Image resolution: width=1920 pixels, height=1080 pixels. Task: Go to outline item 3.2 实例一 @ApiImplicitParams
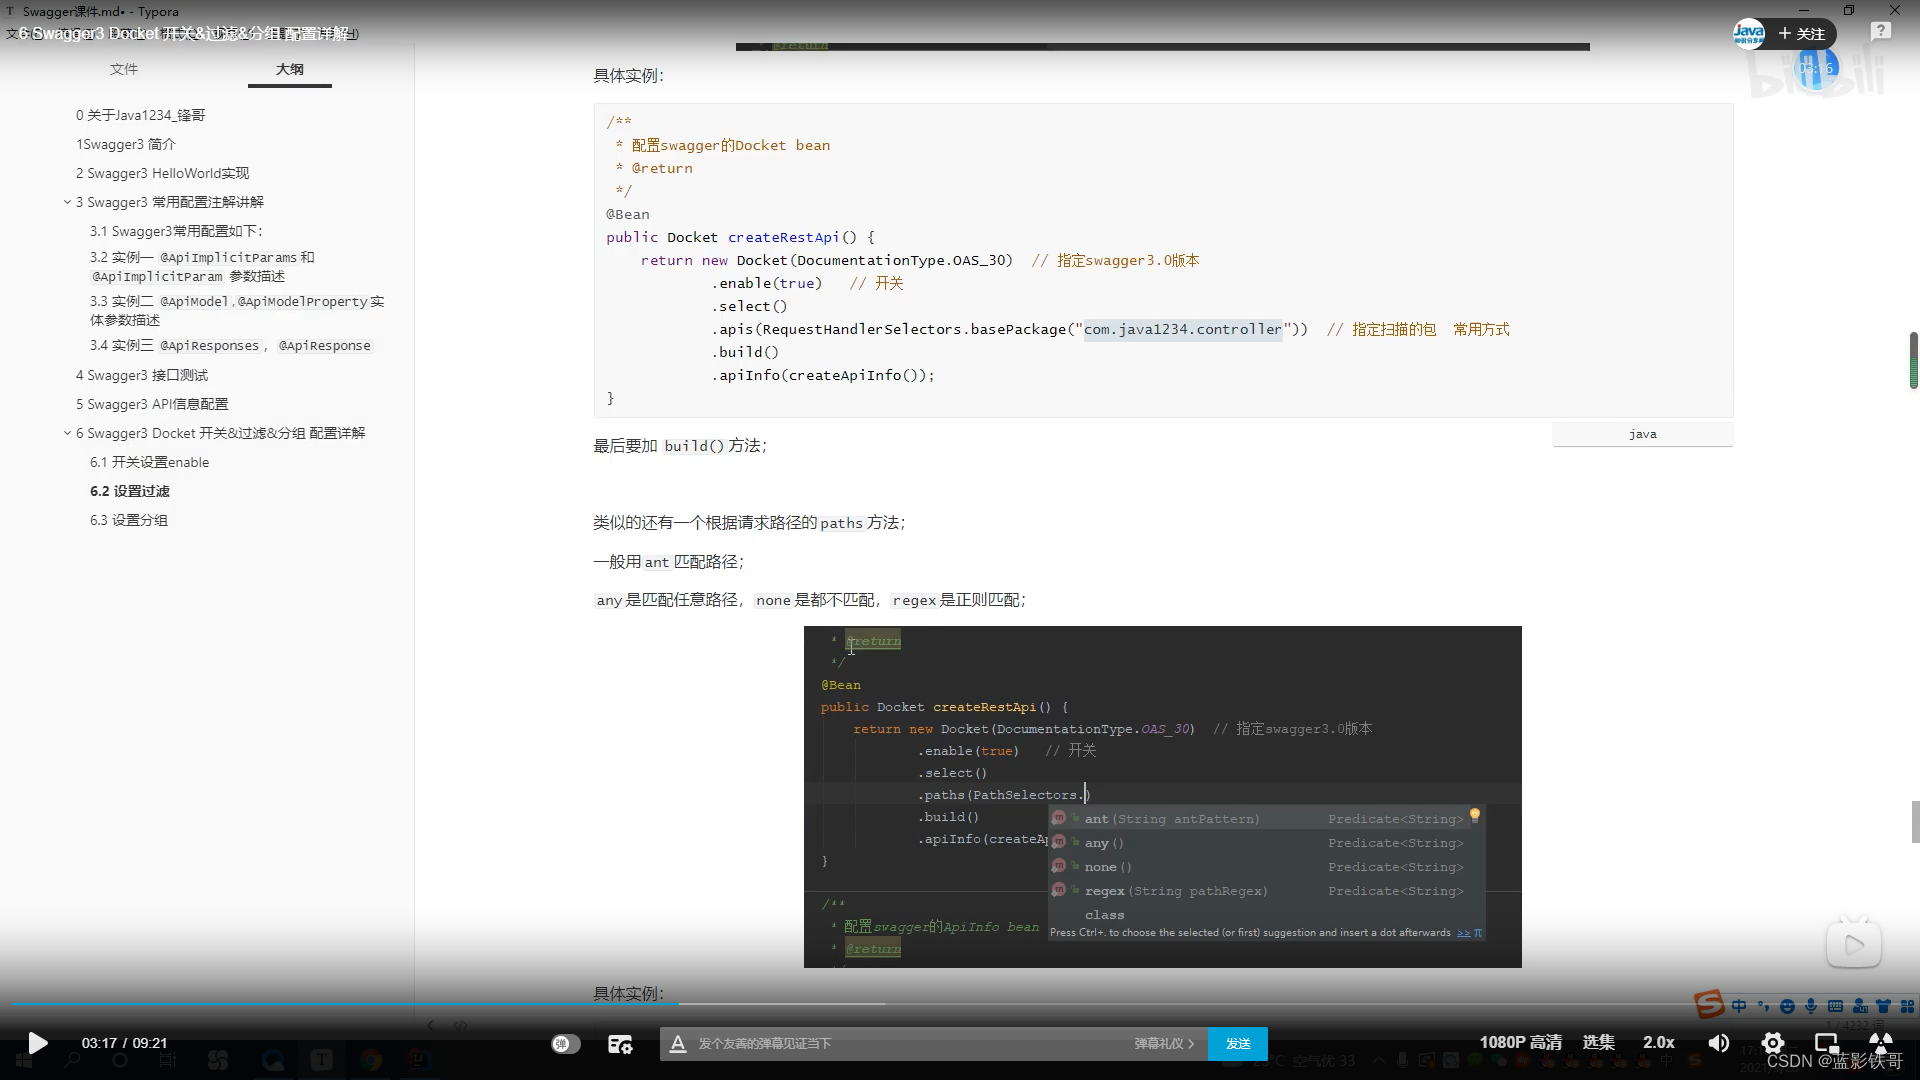tap(202, 266)
